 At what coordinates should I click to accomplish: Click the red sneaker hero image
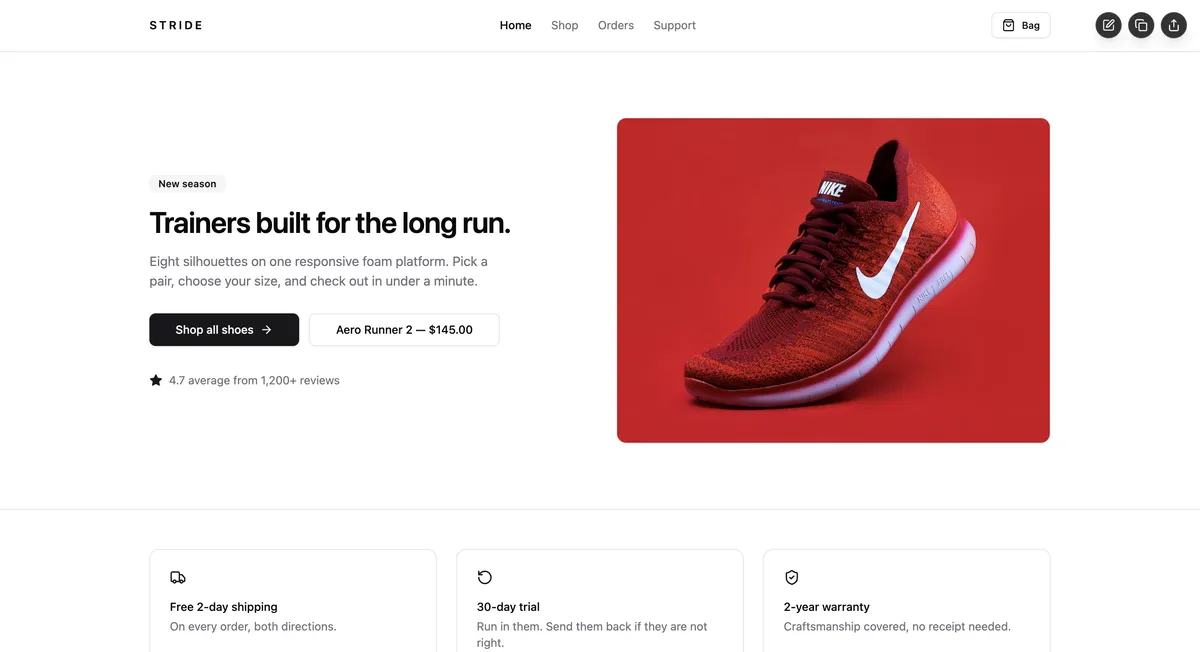pos(833,280)
